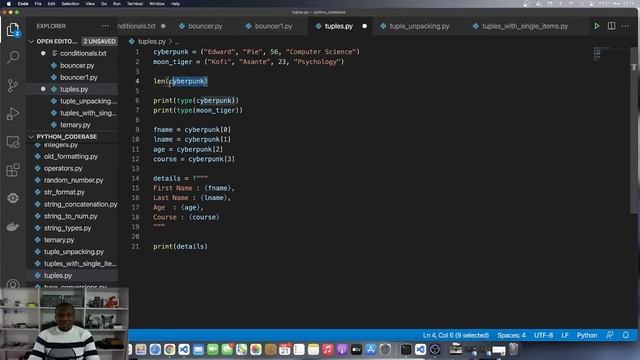Click the feedback icon in status bar

coord(610,335)
